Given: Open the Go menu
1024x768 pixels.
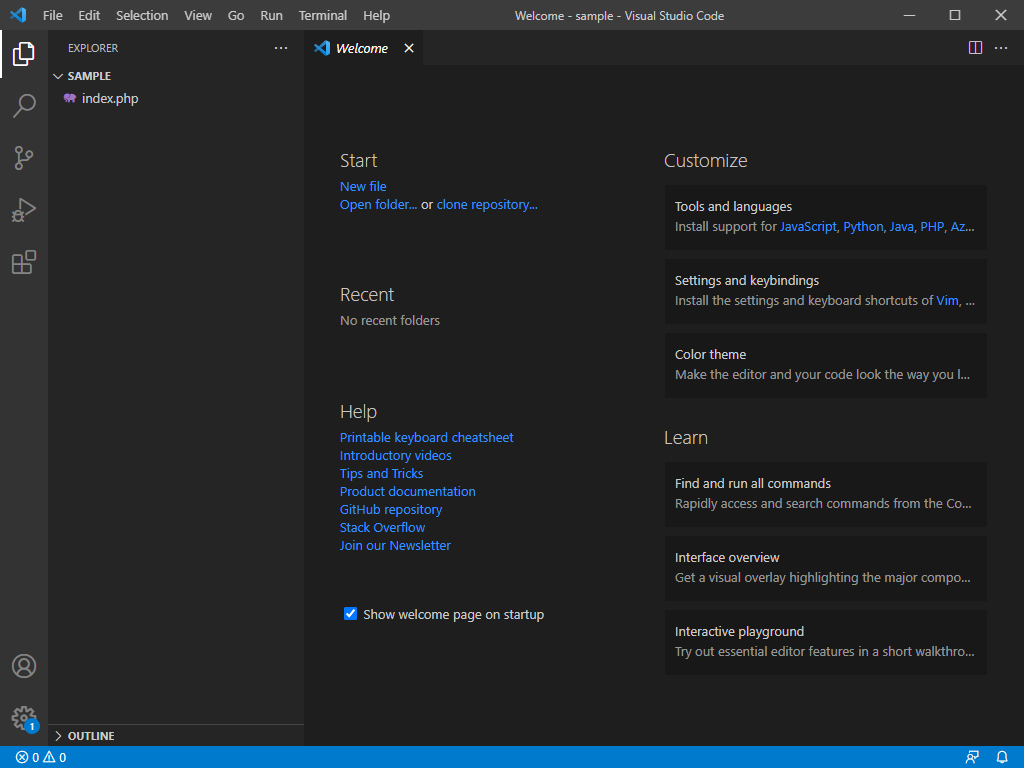Looking at the screenshot, I should coord(236,16).
